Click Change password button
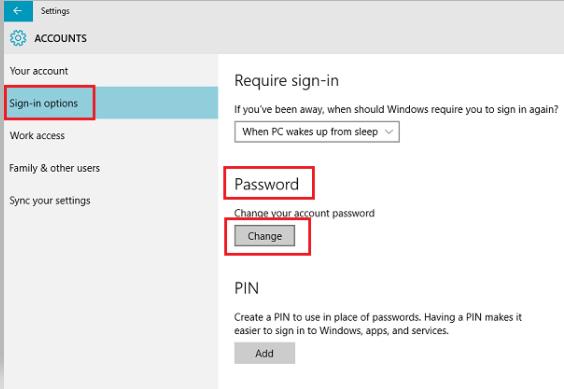The width and height of the screenshot is (564, 389). click(x=265, y=236)
